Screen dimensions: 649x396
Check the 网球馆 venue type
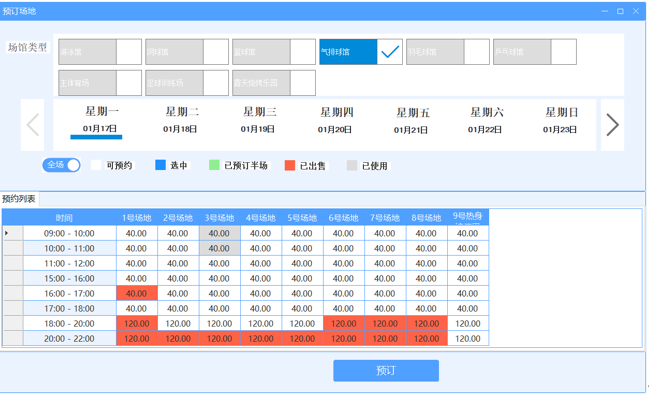216,52
